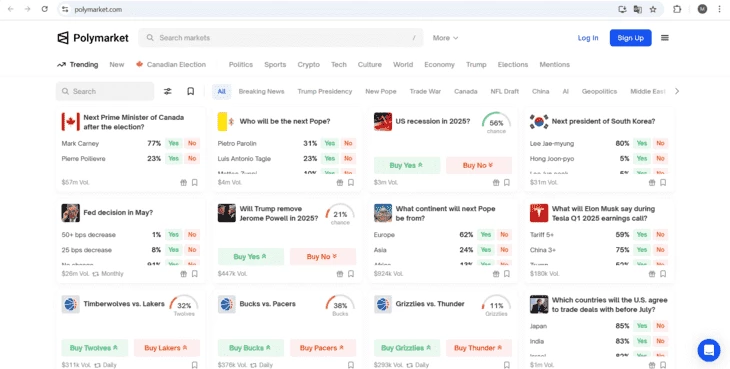Click the Sign Up button
The height and width of the screenshot is (369, 730).
630,38
